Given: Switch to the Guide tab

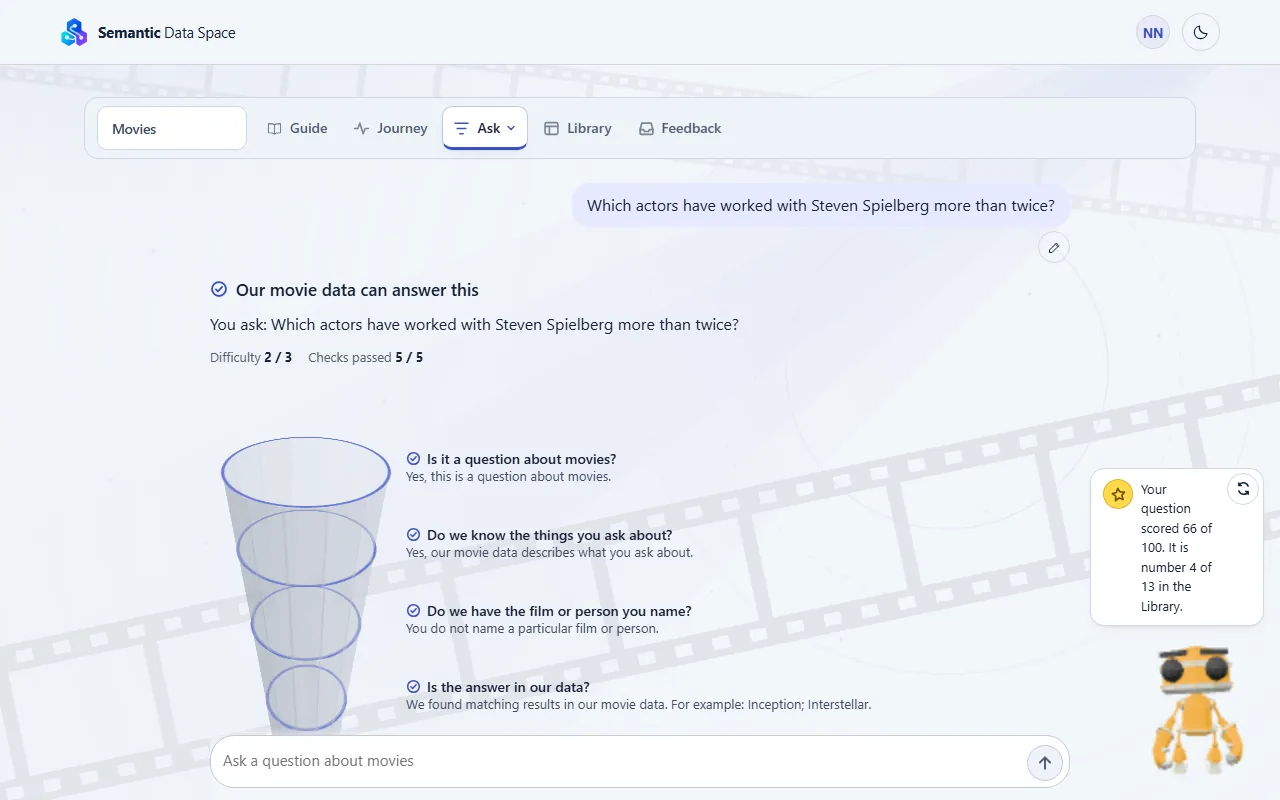Looking at the screenshot, I should tap(298, 128).
